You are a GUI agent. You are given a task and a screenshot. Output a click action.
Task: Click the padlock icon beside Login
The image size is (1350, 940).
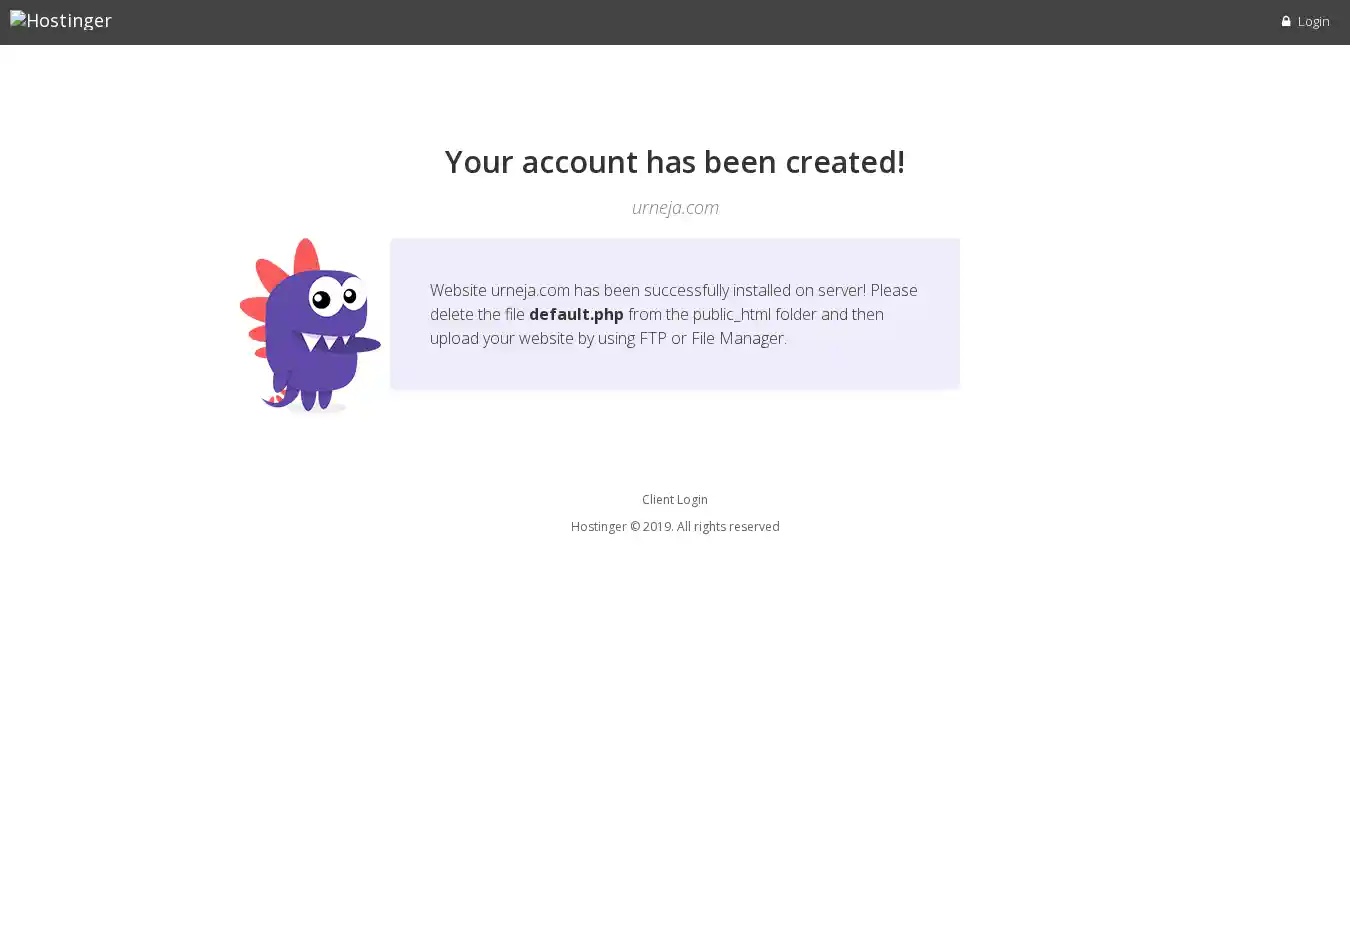[x=1286, y=21]
